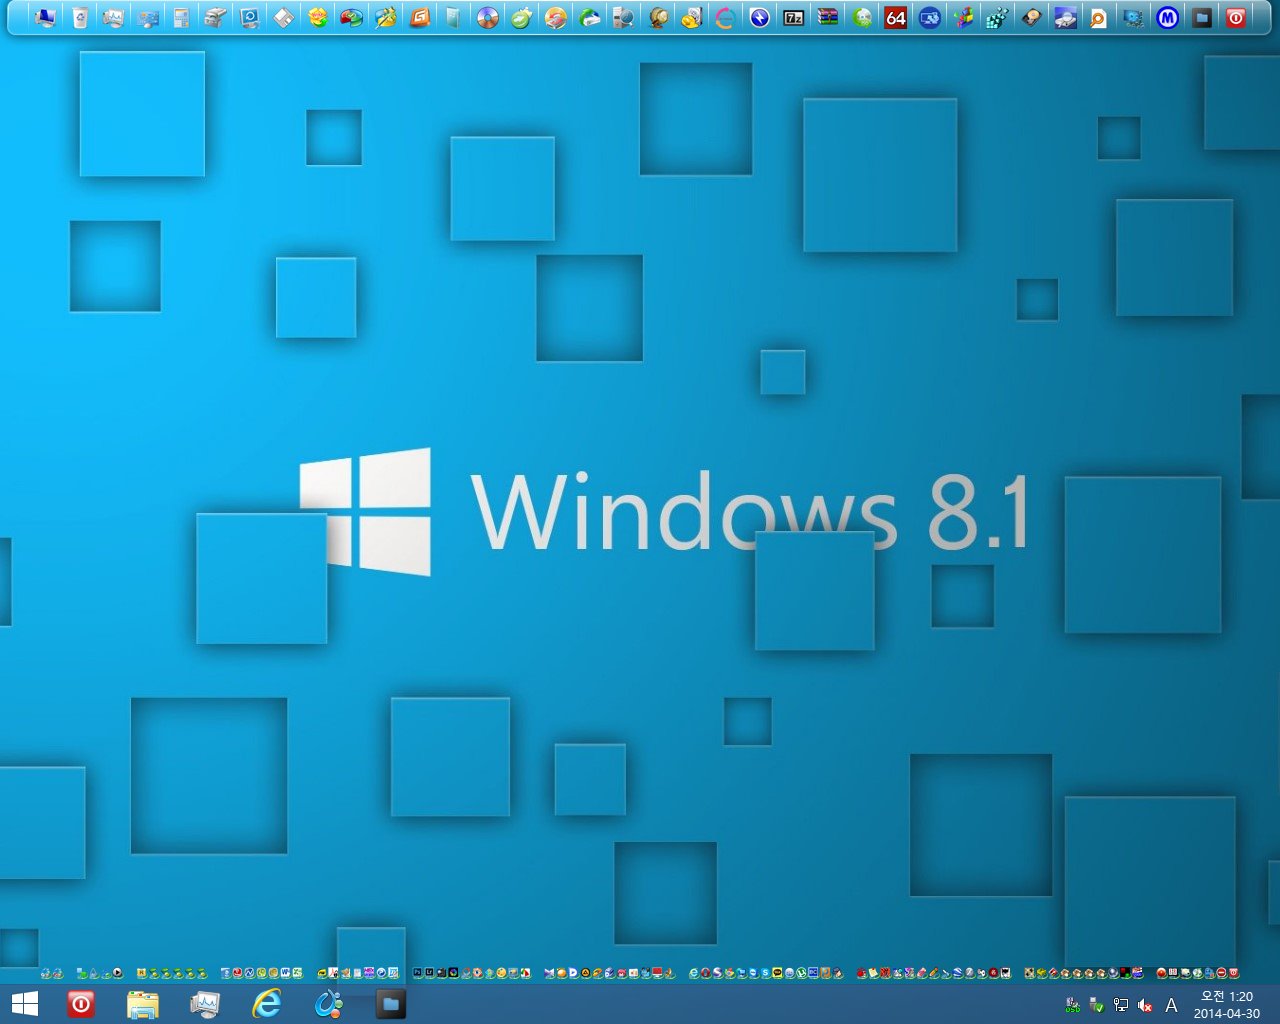Launch the colorful building blocks icon
The image size is (1280, 1024).
[x=963, y=18]
